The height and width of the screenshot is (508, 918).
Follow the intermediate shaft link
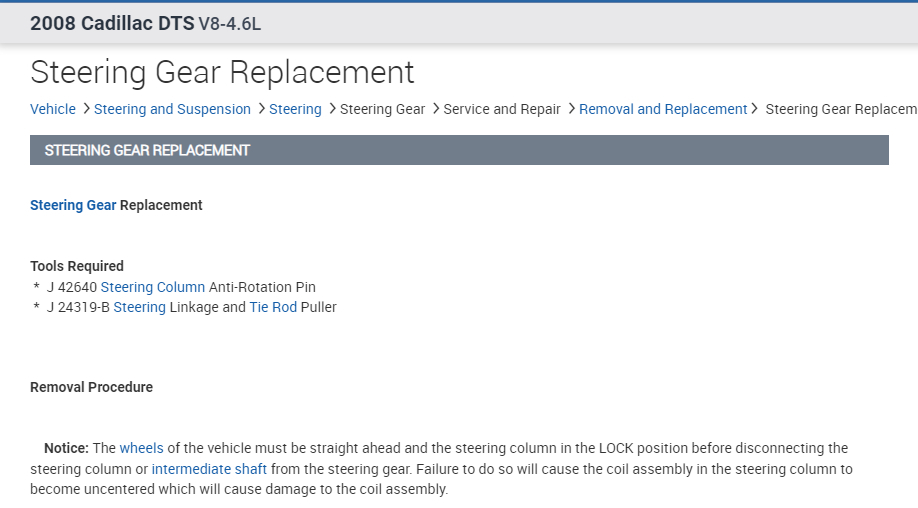tap(209, 469)
